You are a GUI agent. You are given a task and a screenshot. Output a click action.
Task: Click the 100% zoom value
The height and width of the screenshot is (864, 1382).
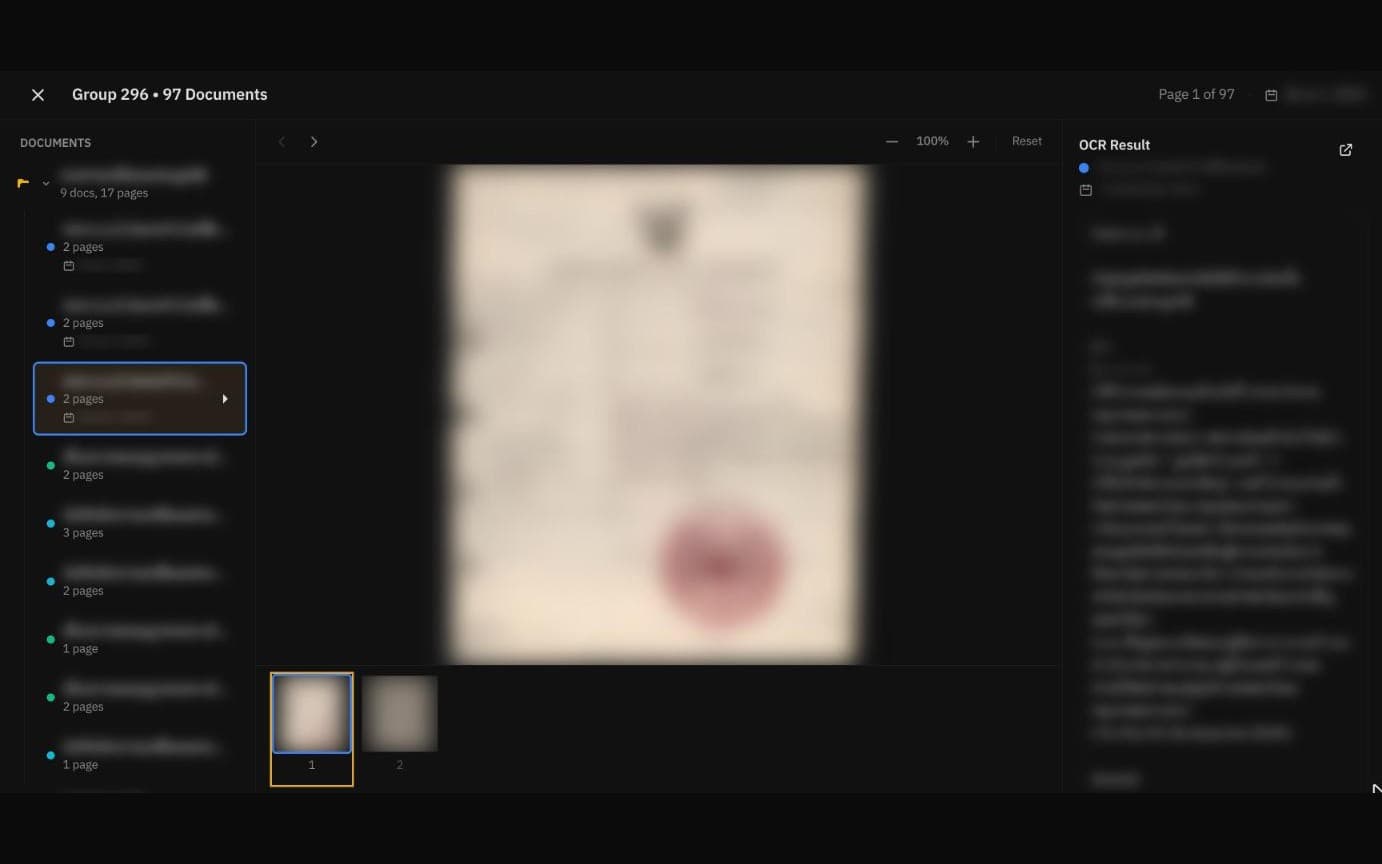click(932, 141)
